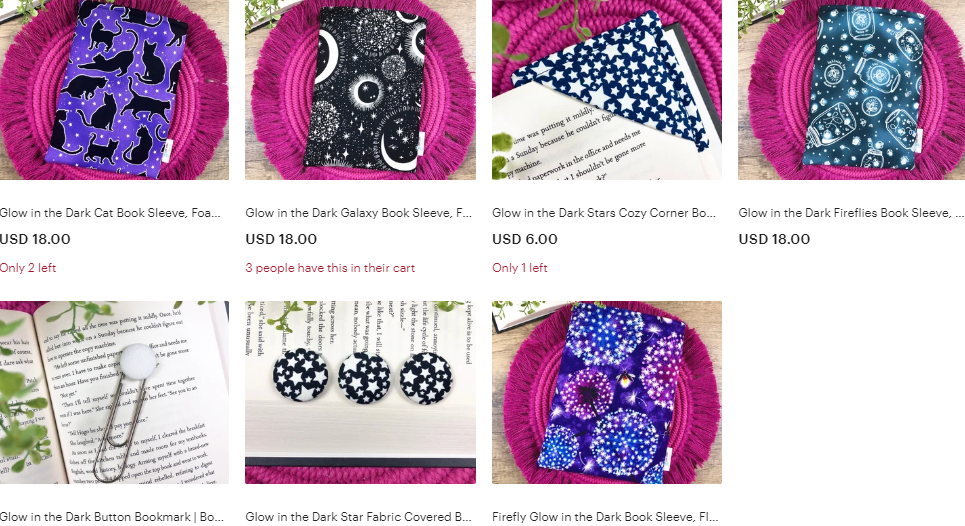Viewport: 965px width, 526px height.
Task: Click 'Glow in the Dark Stars Cozy Corner' title
Action: [x=604, y=213]
